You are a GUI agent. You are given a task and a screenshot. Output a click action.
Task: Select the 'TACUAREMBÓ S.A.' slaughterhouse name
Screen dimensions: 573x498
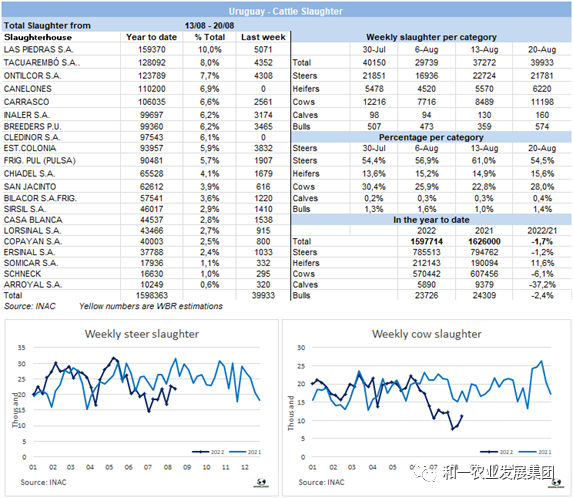pos(42,62)
